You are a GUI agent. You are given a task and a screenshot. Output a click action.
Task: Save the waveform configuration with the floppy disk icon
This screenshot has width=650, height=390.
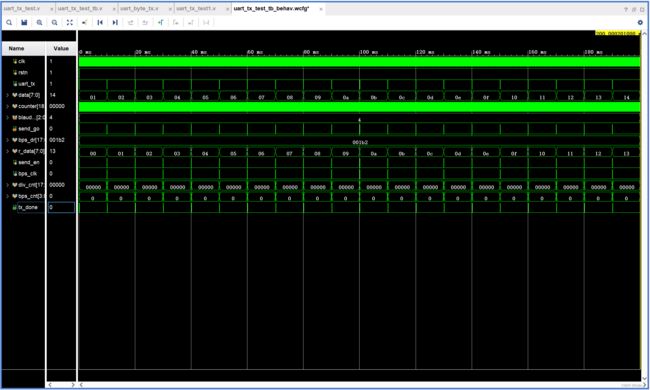[x=24, y=22]
